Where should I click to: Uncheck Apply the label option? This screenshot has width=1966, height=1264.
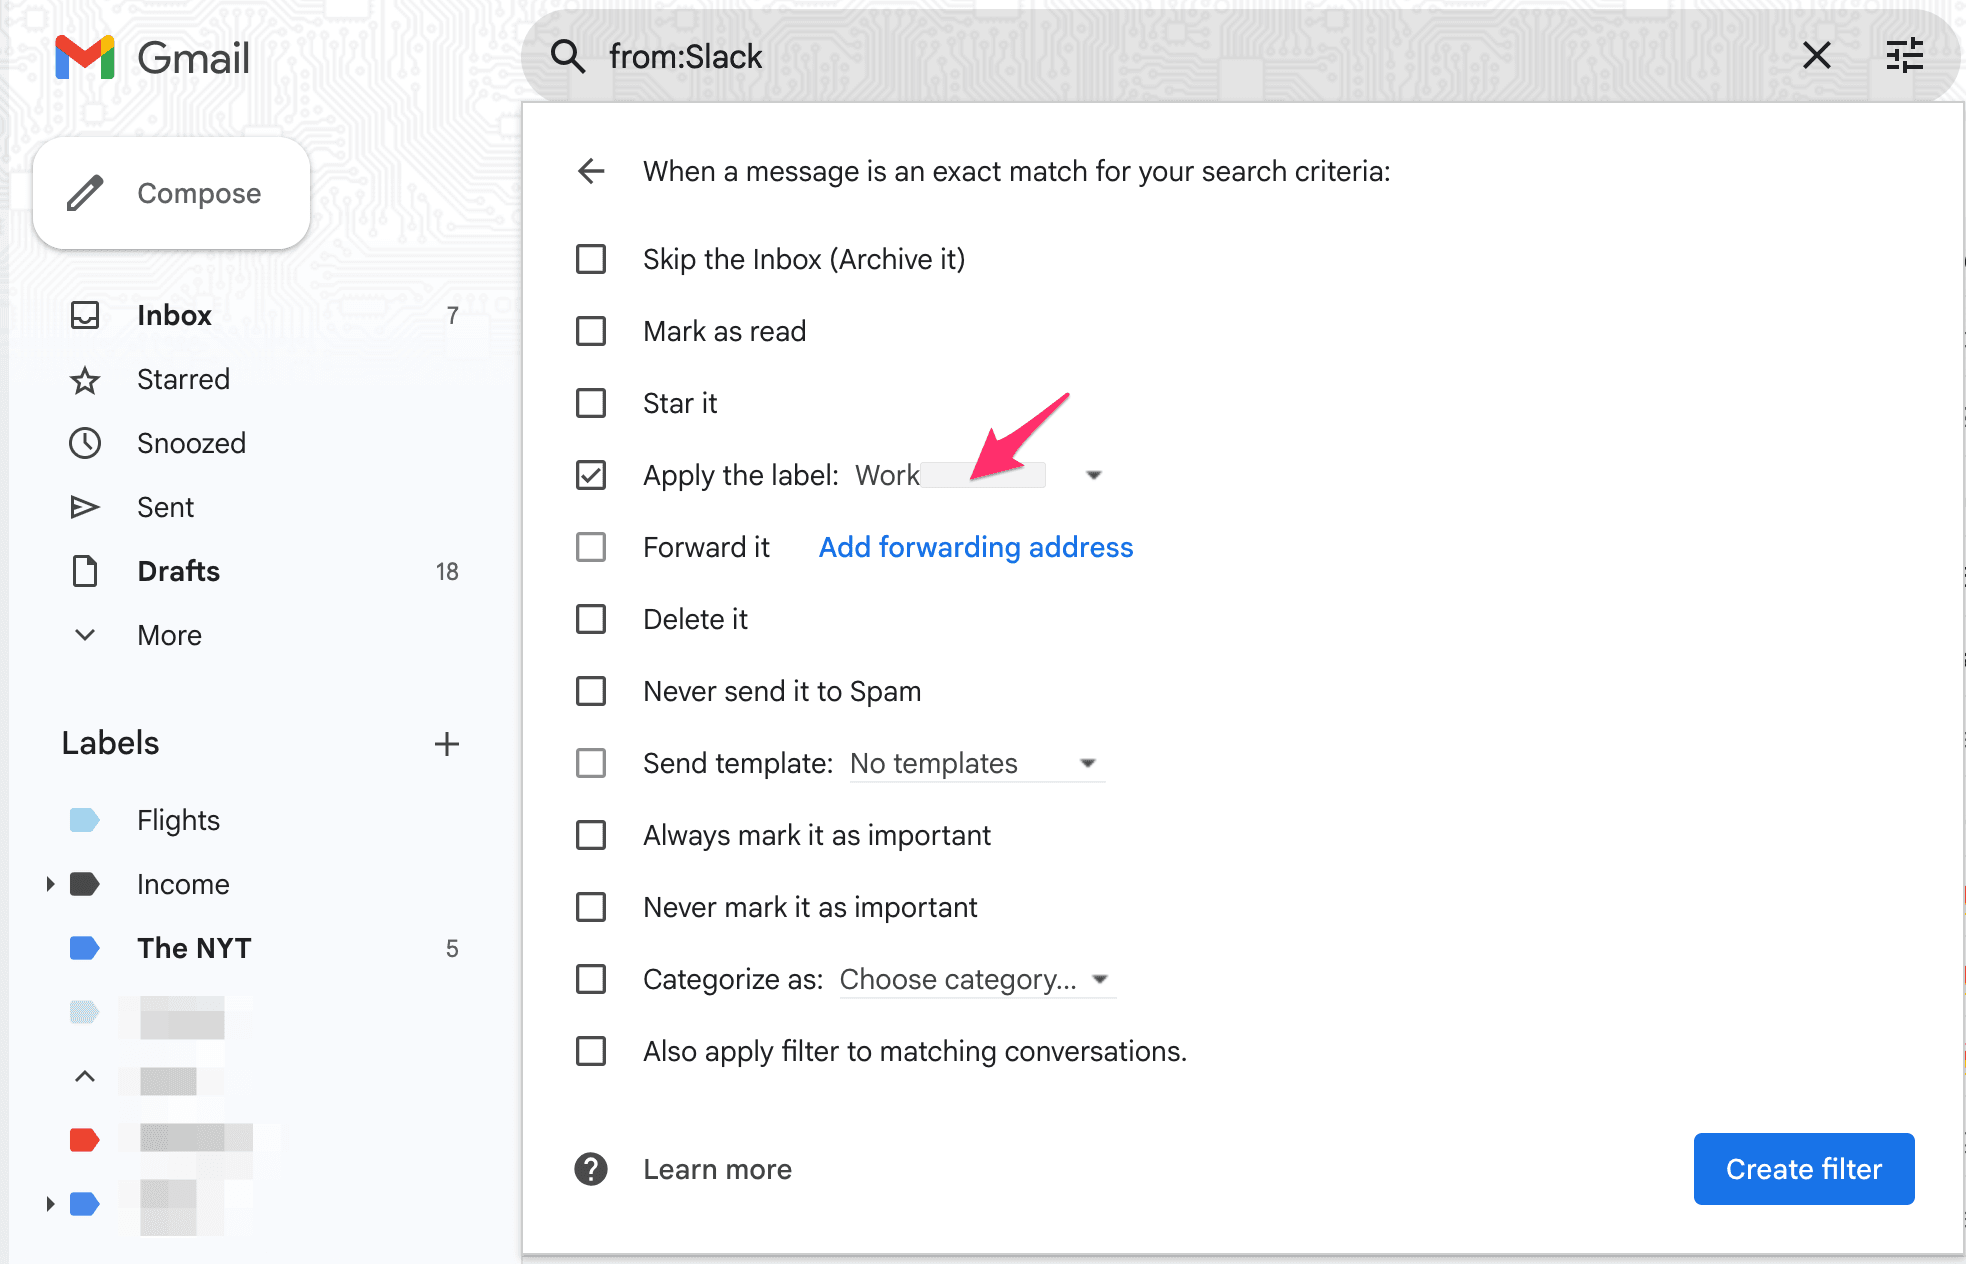(591, 475)
